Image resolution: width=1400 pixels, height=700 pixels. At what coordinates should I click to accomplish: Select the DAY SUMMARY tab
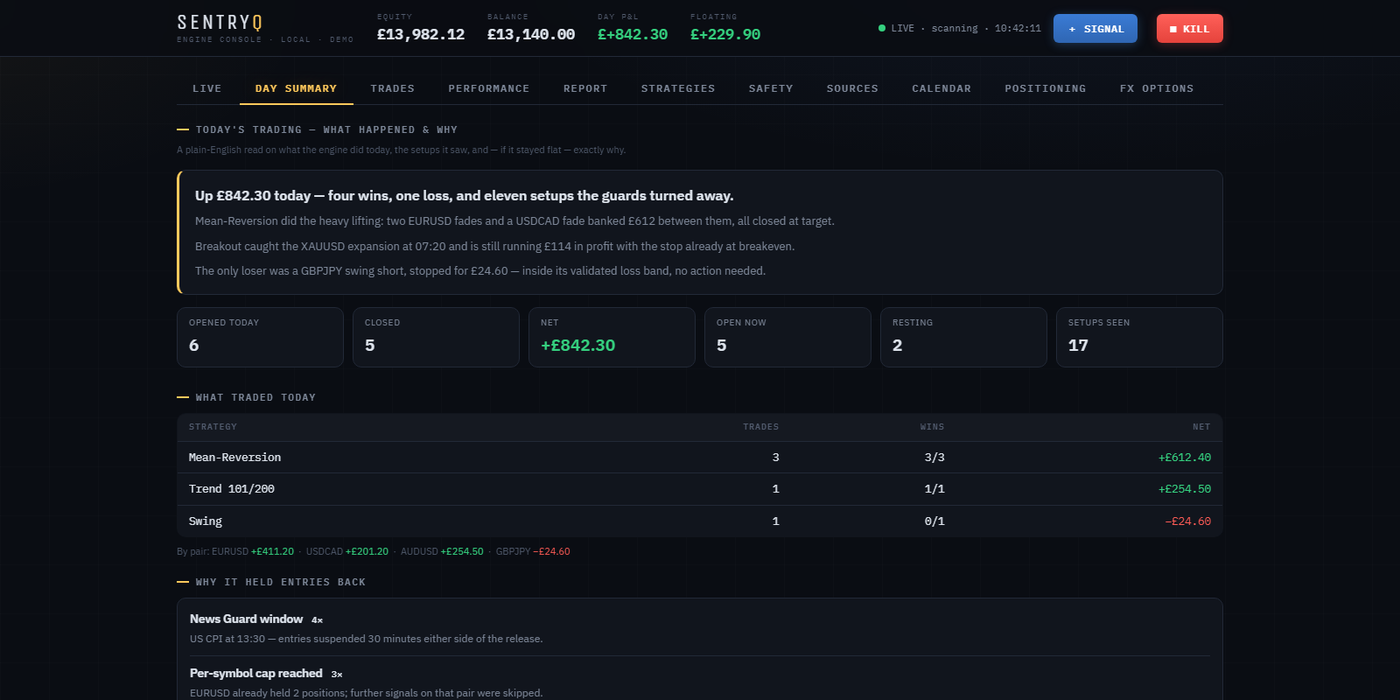coord(296,88)
